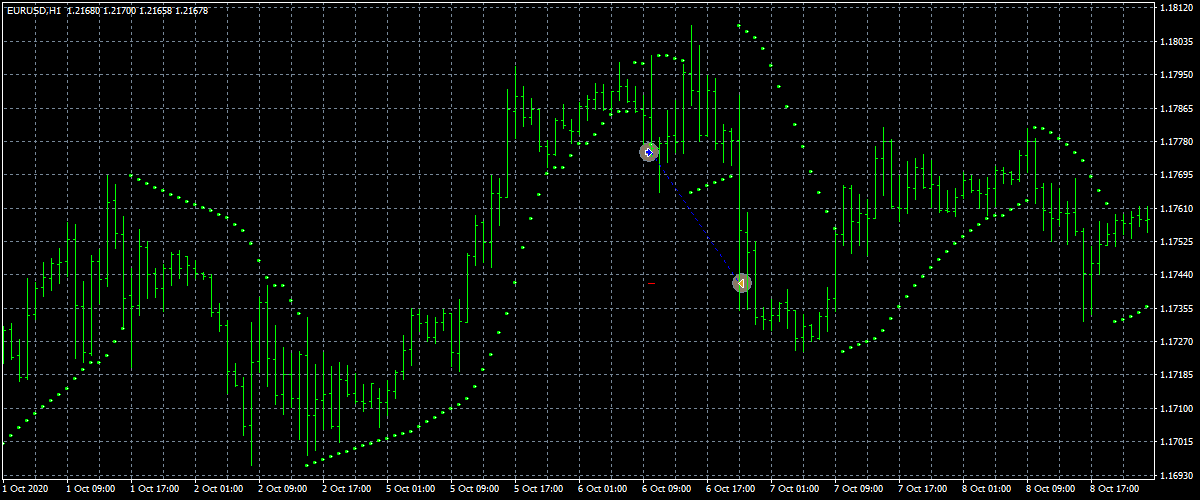Viewport: 1200px width, 500px height.
Task: Click the 1.17695 price axis label
Action: tap(1178, 175)
